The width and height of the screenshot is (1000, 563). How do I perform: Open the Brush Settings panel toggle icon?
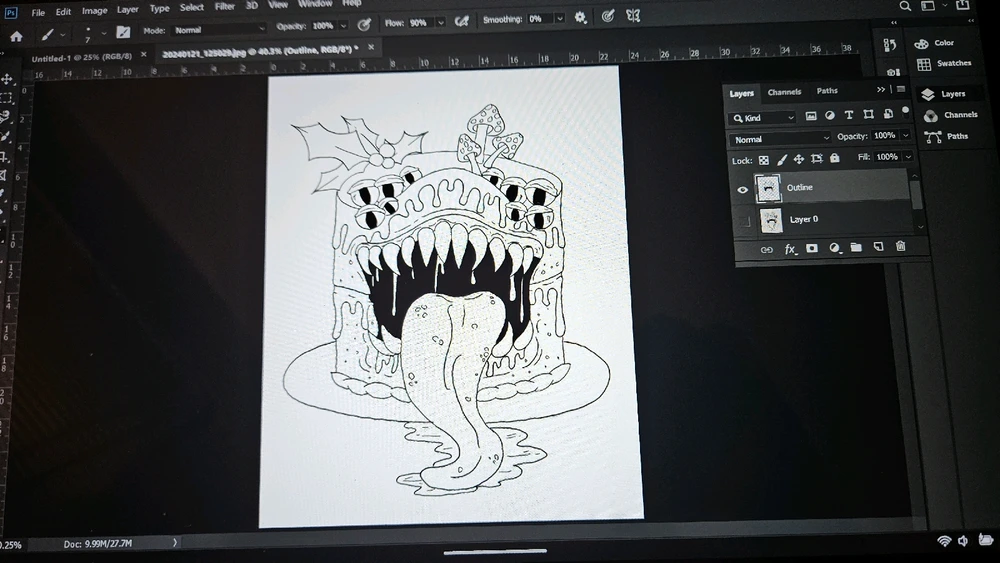pos(123,31)
